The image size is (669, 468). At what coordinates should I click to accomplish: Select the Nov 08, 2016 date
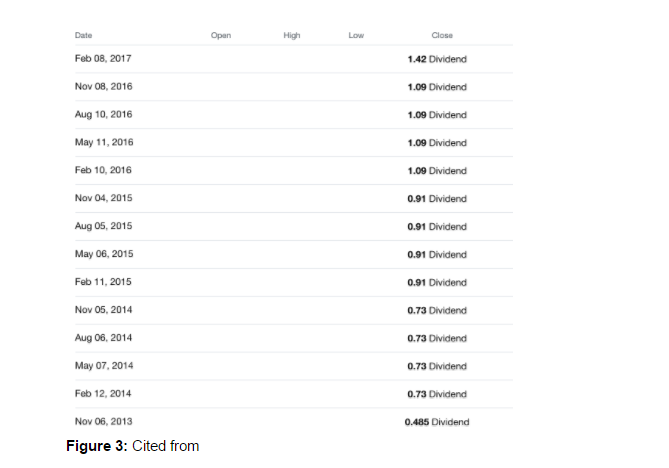click(103, 87)
